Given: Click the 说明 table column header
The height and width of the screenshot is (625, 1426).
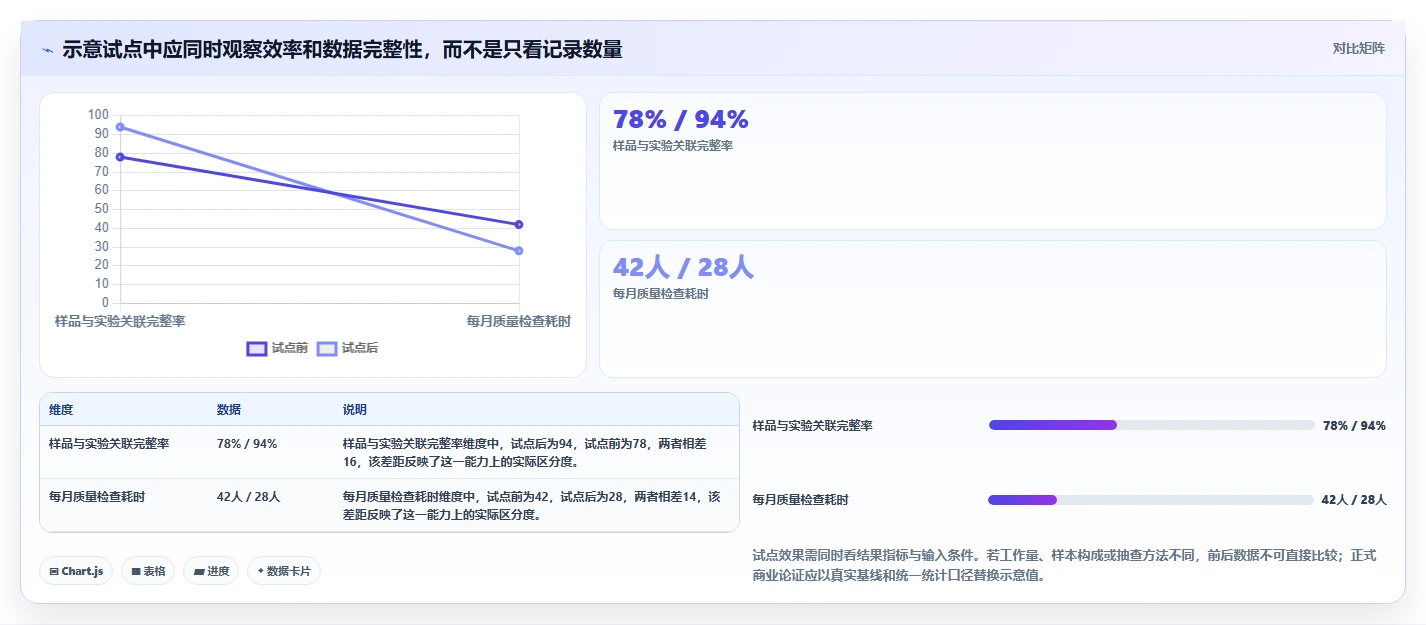Looking at the screenshot, I should (355, 410).
